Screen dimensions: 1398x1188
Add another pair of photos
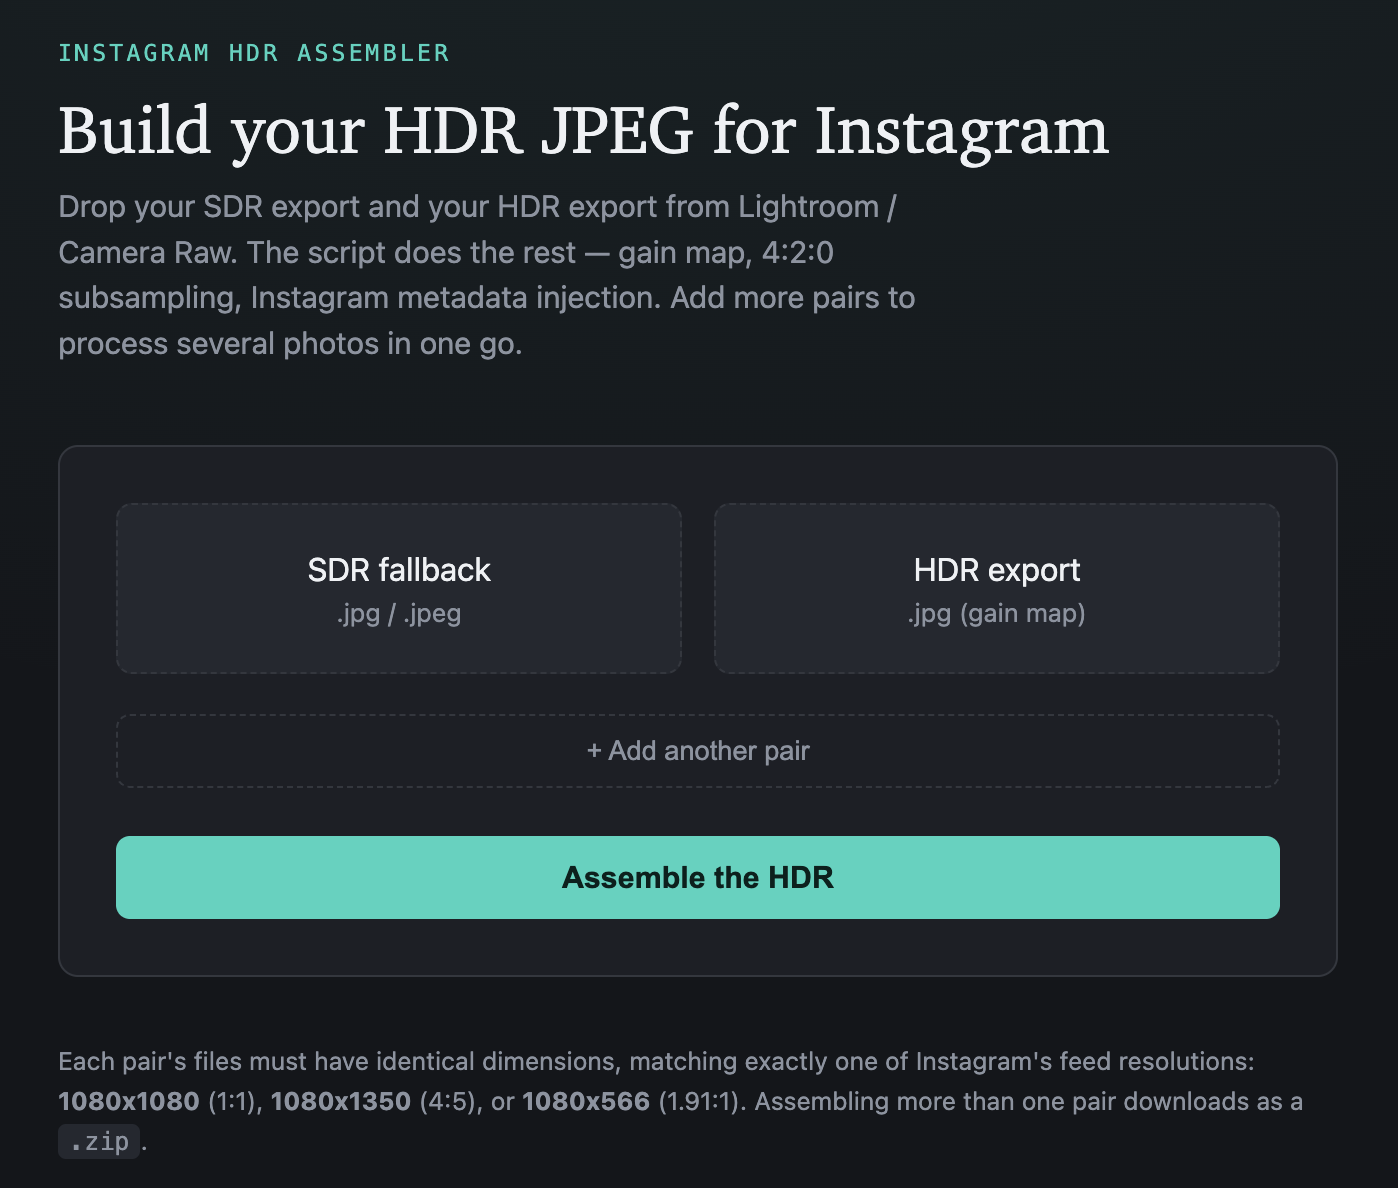point(698,751)
